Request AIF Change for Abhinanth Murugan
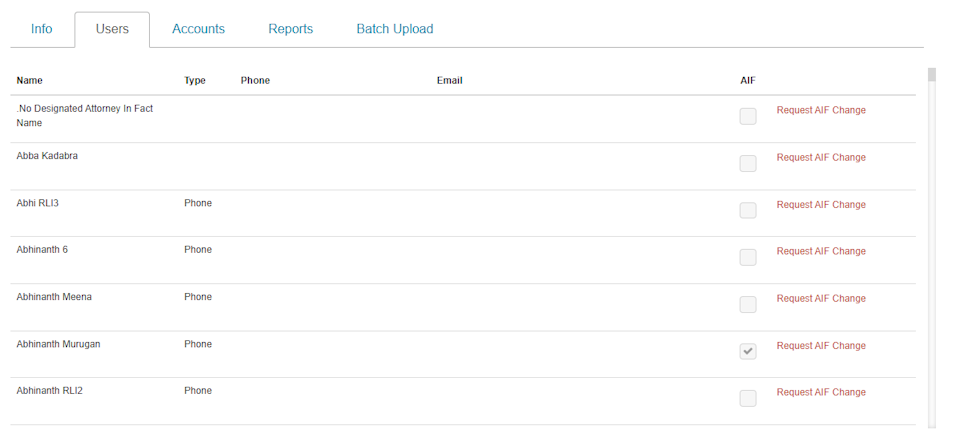Screen dimensions: 960x438 pos(821,345)
